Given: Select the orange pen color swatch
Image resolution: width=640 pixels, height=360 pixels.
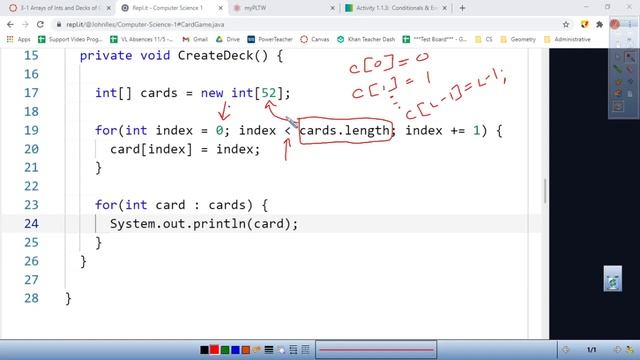Looking at the screenshot, I should click(x=245, y=350).
